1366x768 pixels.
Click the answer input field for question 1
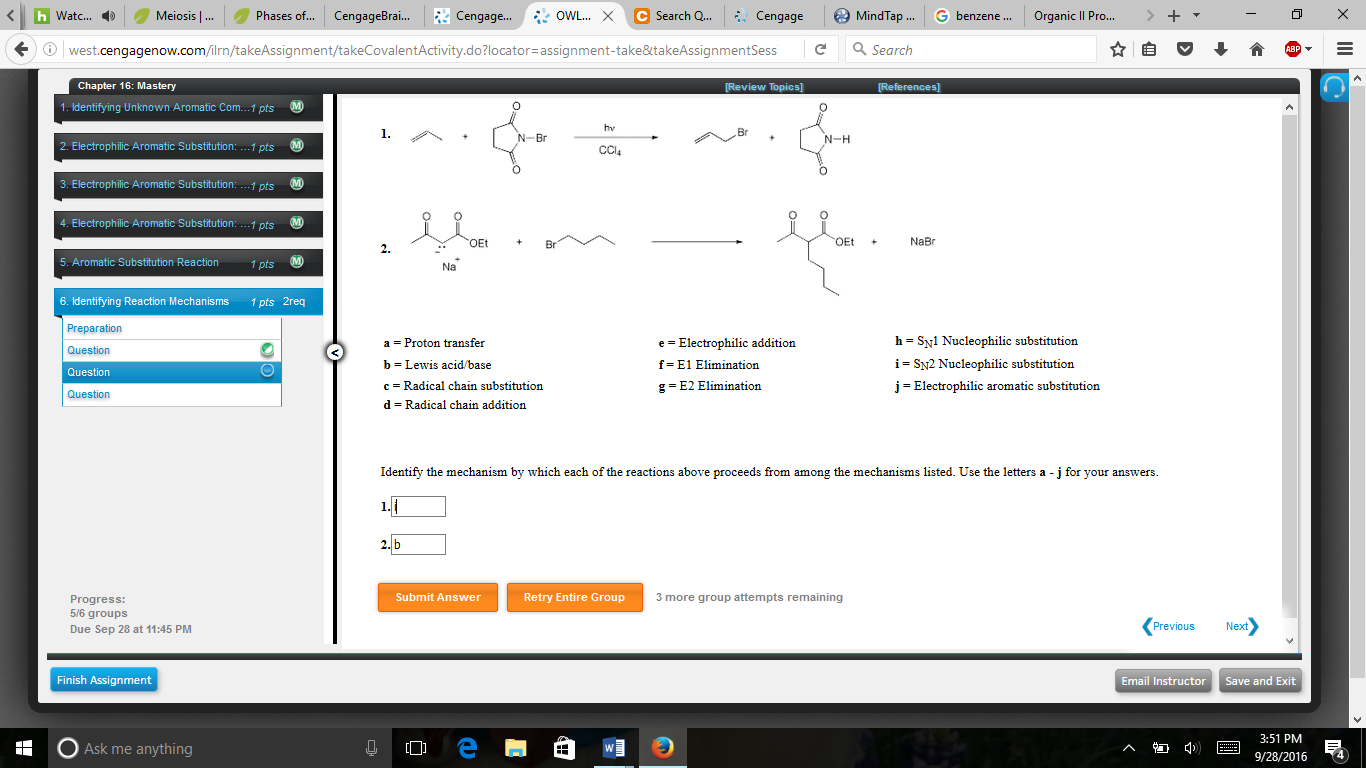417,506
